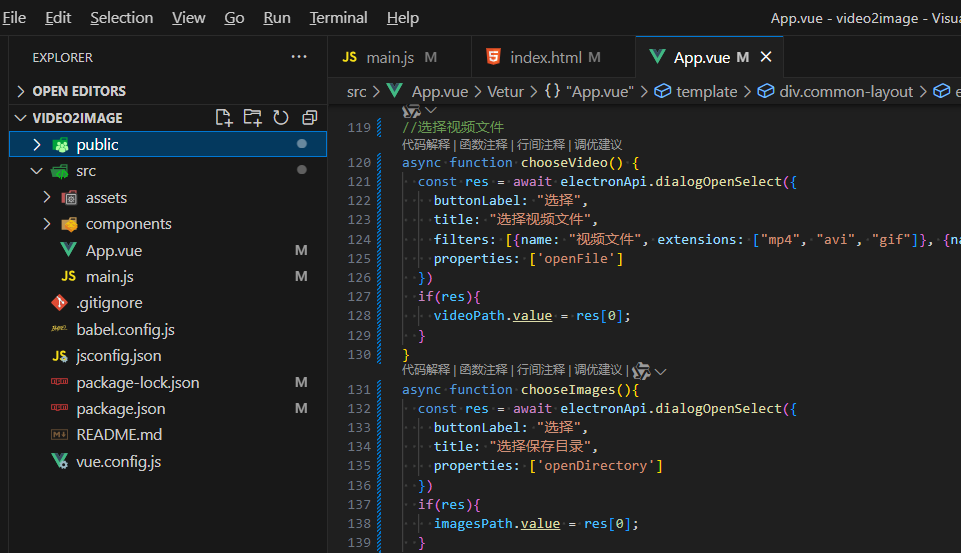Click the git icon next to .gitignore
Image resolution: width=961 pixels, height=553 pixels.
(59, 302)
